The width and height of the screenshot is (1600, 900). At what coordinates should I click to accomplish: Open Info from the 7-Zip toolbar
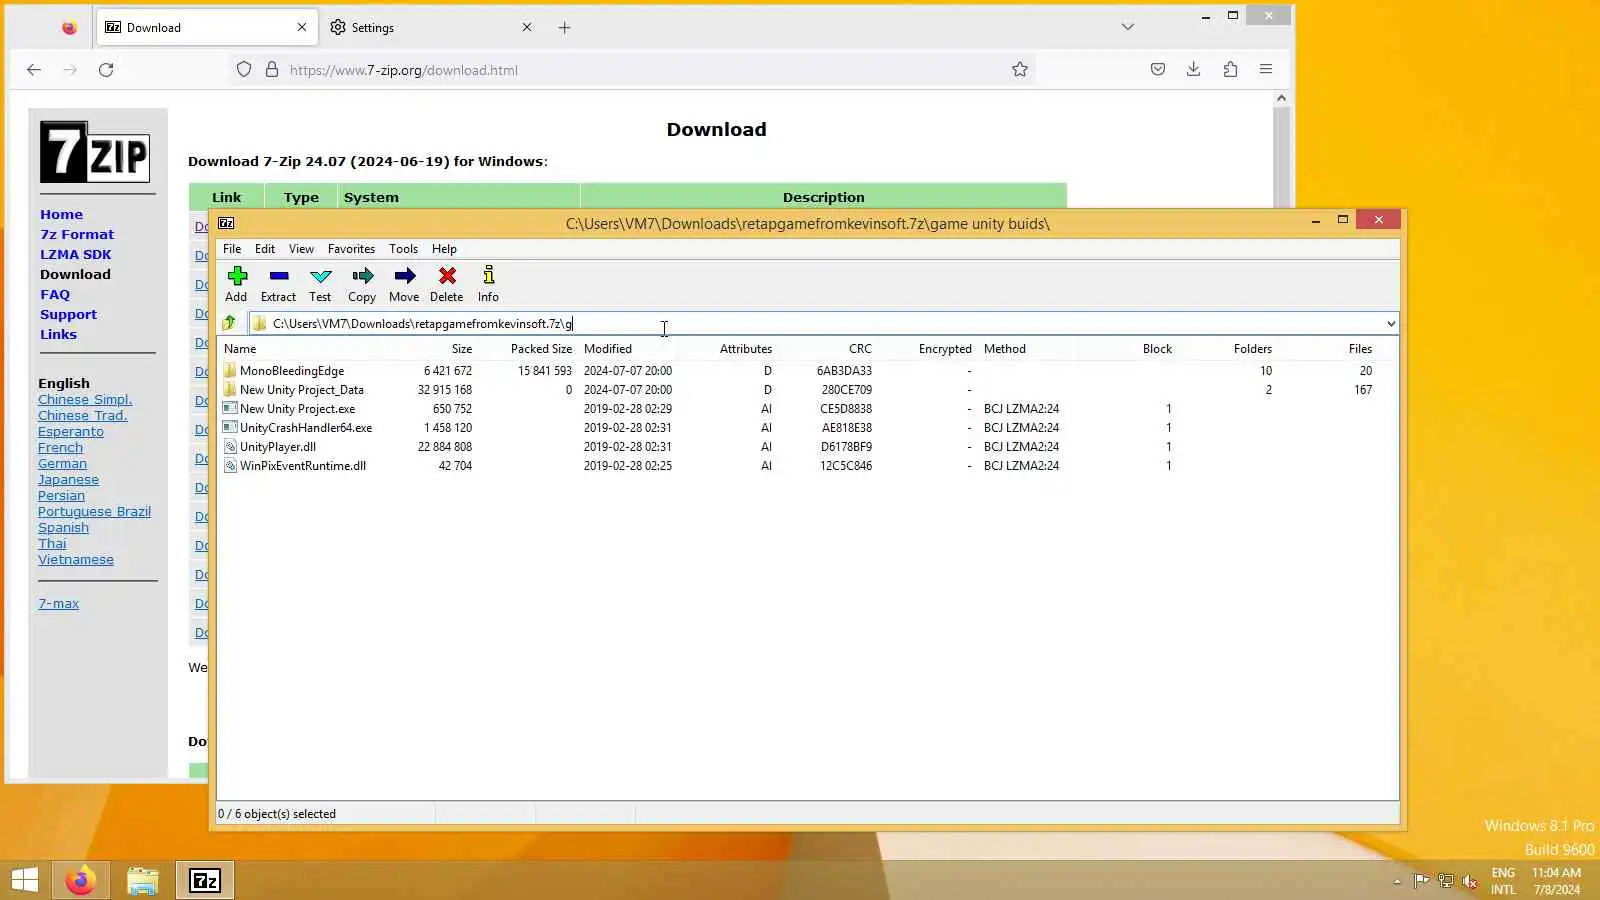point(488,284)
